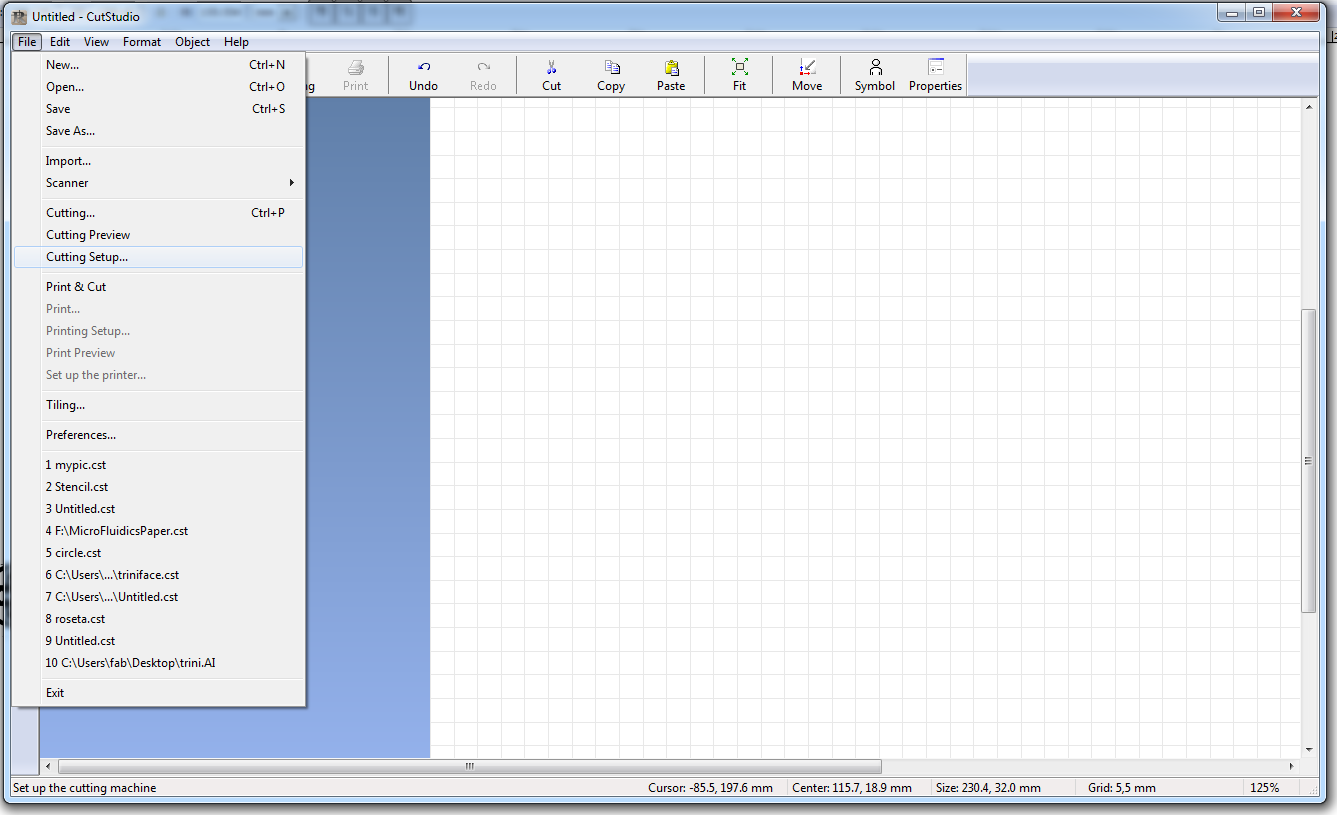This screenshot has height=815, width=1337.
Task: Open recent file F:\MicroFluidicsPaper.cst
Action: pos(158,531)
